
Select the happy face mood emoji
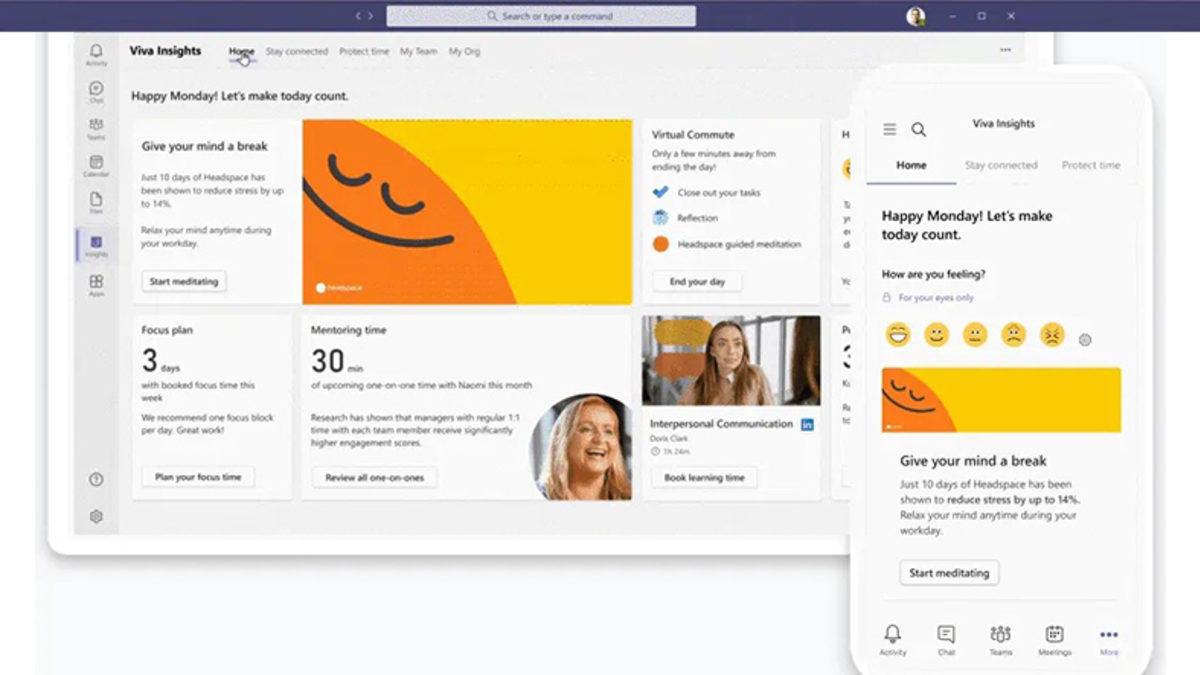tap(899, 336)
